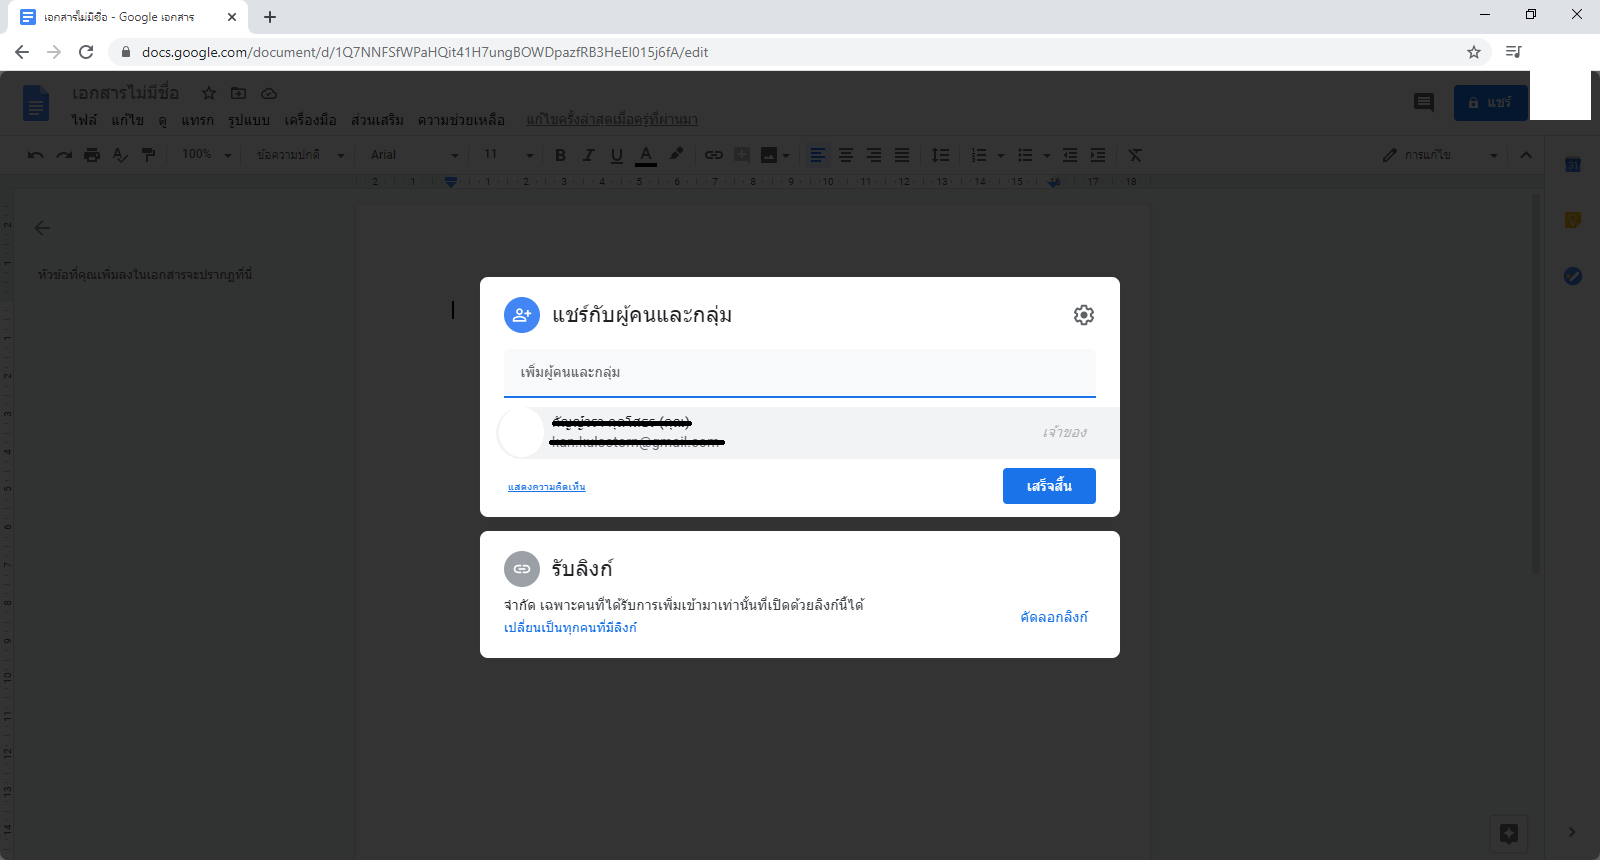This screenshot has width=1600, height=860.
Task: Go to Docs home icon
Action: click(x=36, y=103)
